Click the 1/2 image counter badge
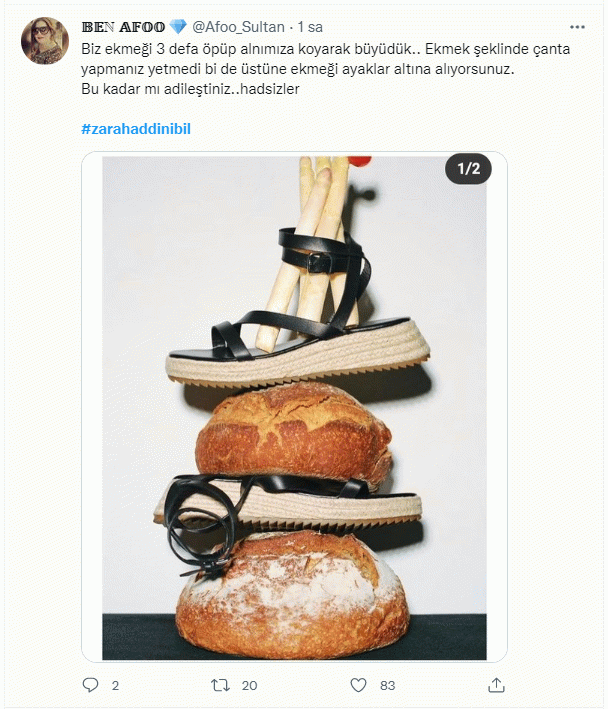Screen dimensions: 608x709 (x=469, y=169)
